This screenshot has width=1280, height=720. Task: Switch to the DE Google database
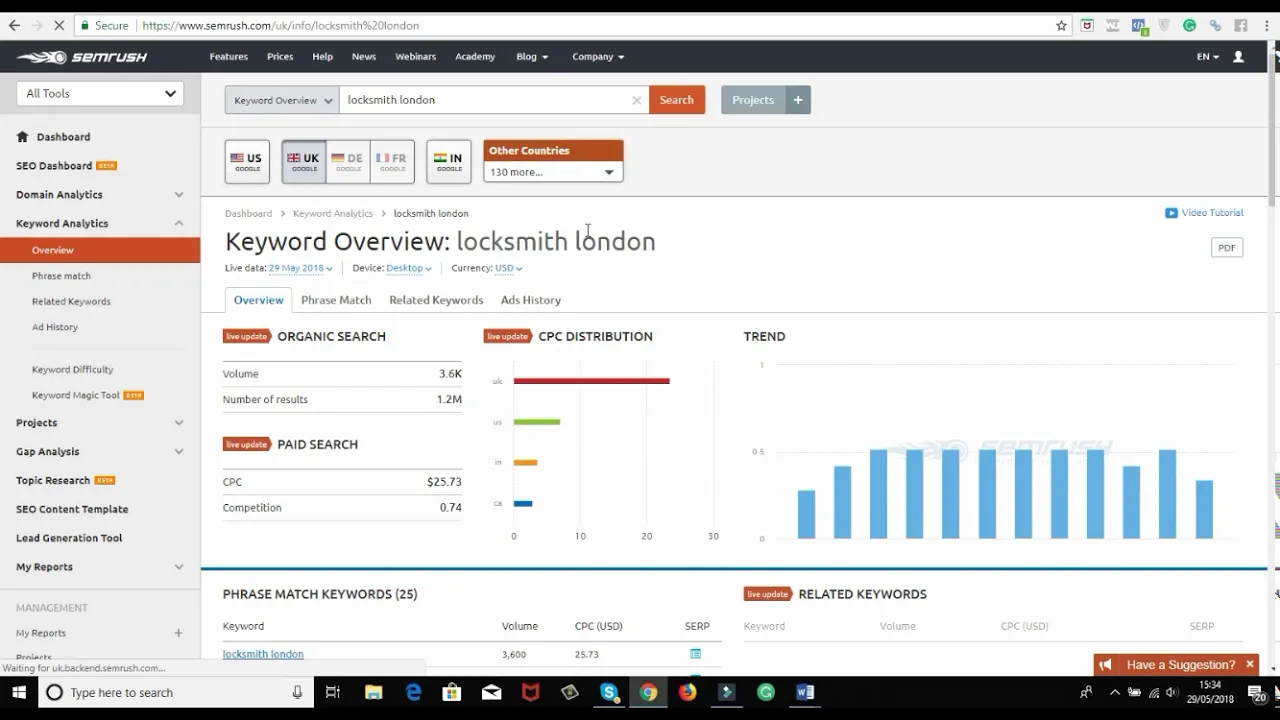348,162
